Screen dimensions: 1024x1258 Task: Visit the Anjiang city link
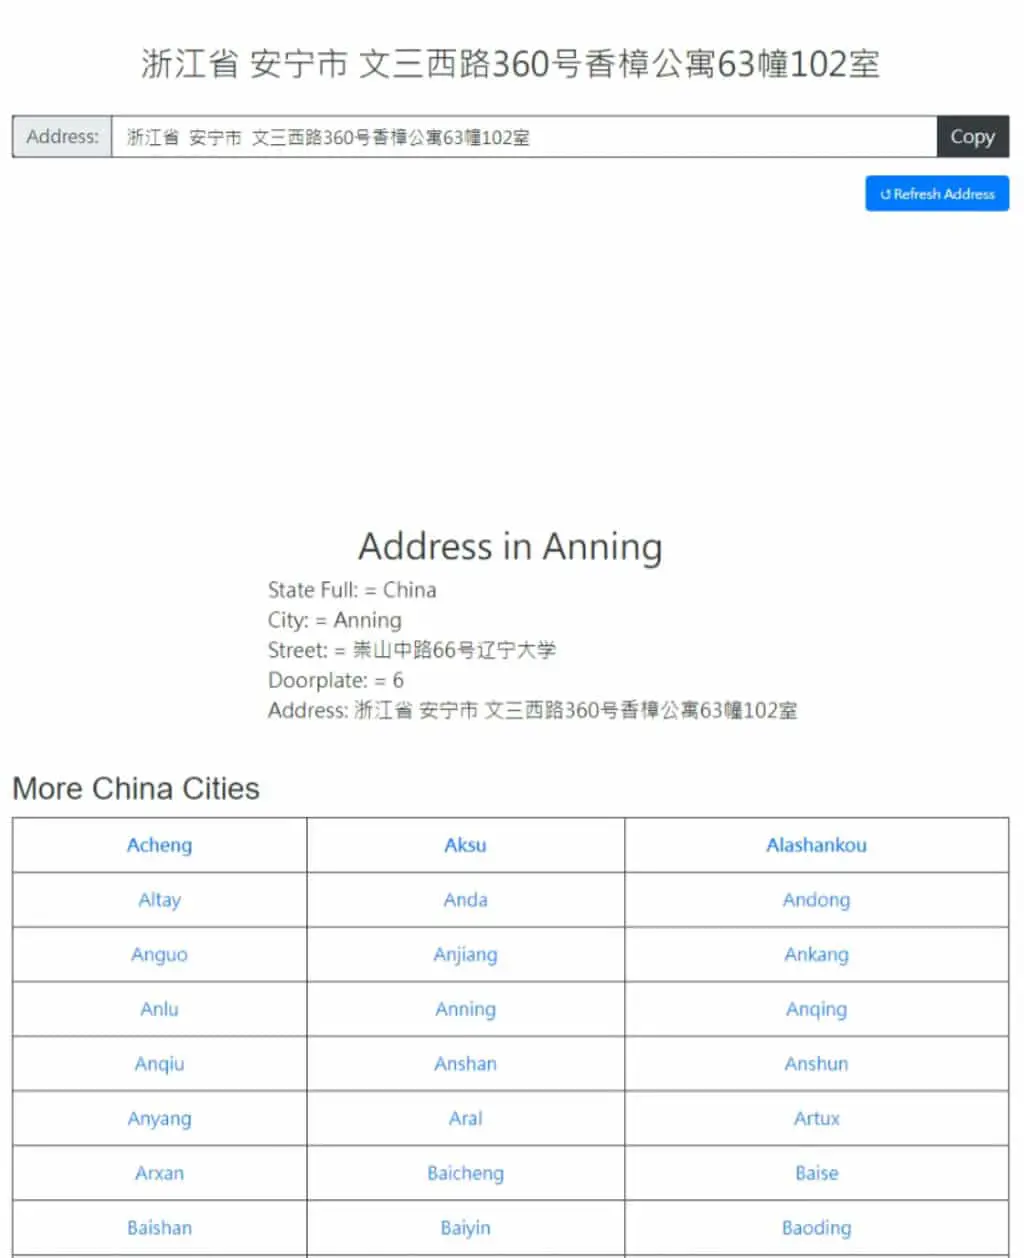(465, 955)
